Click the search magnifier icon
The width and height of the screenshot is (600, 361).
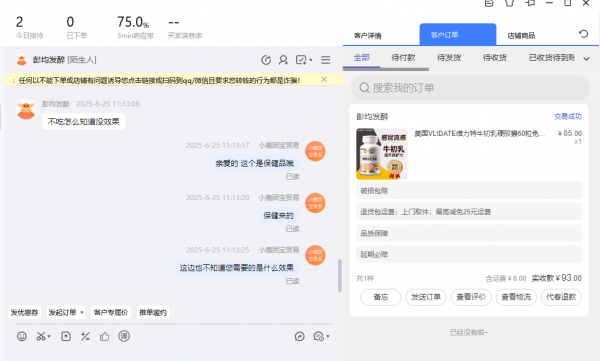coord(364,88)
